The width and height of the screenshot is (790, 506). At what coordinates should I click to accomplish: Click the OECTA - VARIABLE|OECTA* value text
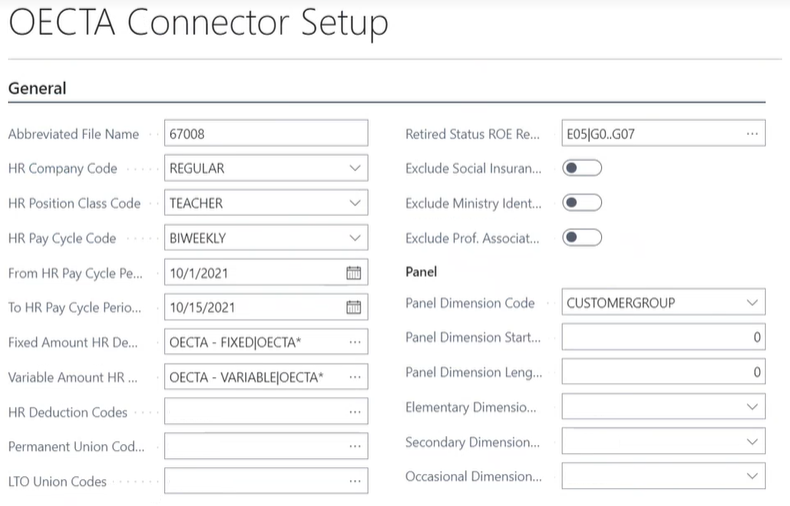click(246, 377)
